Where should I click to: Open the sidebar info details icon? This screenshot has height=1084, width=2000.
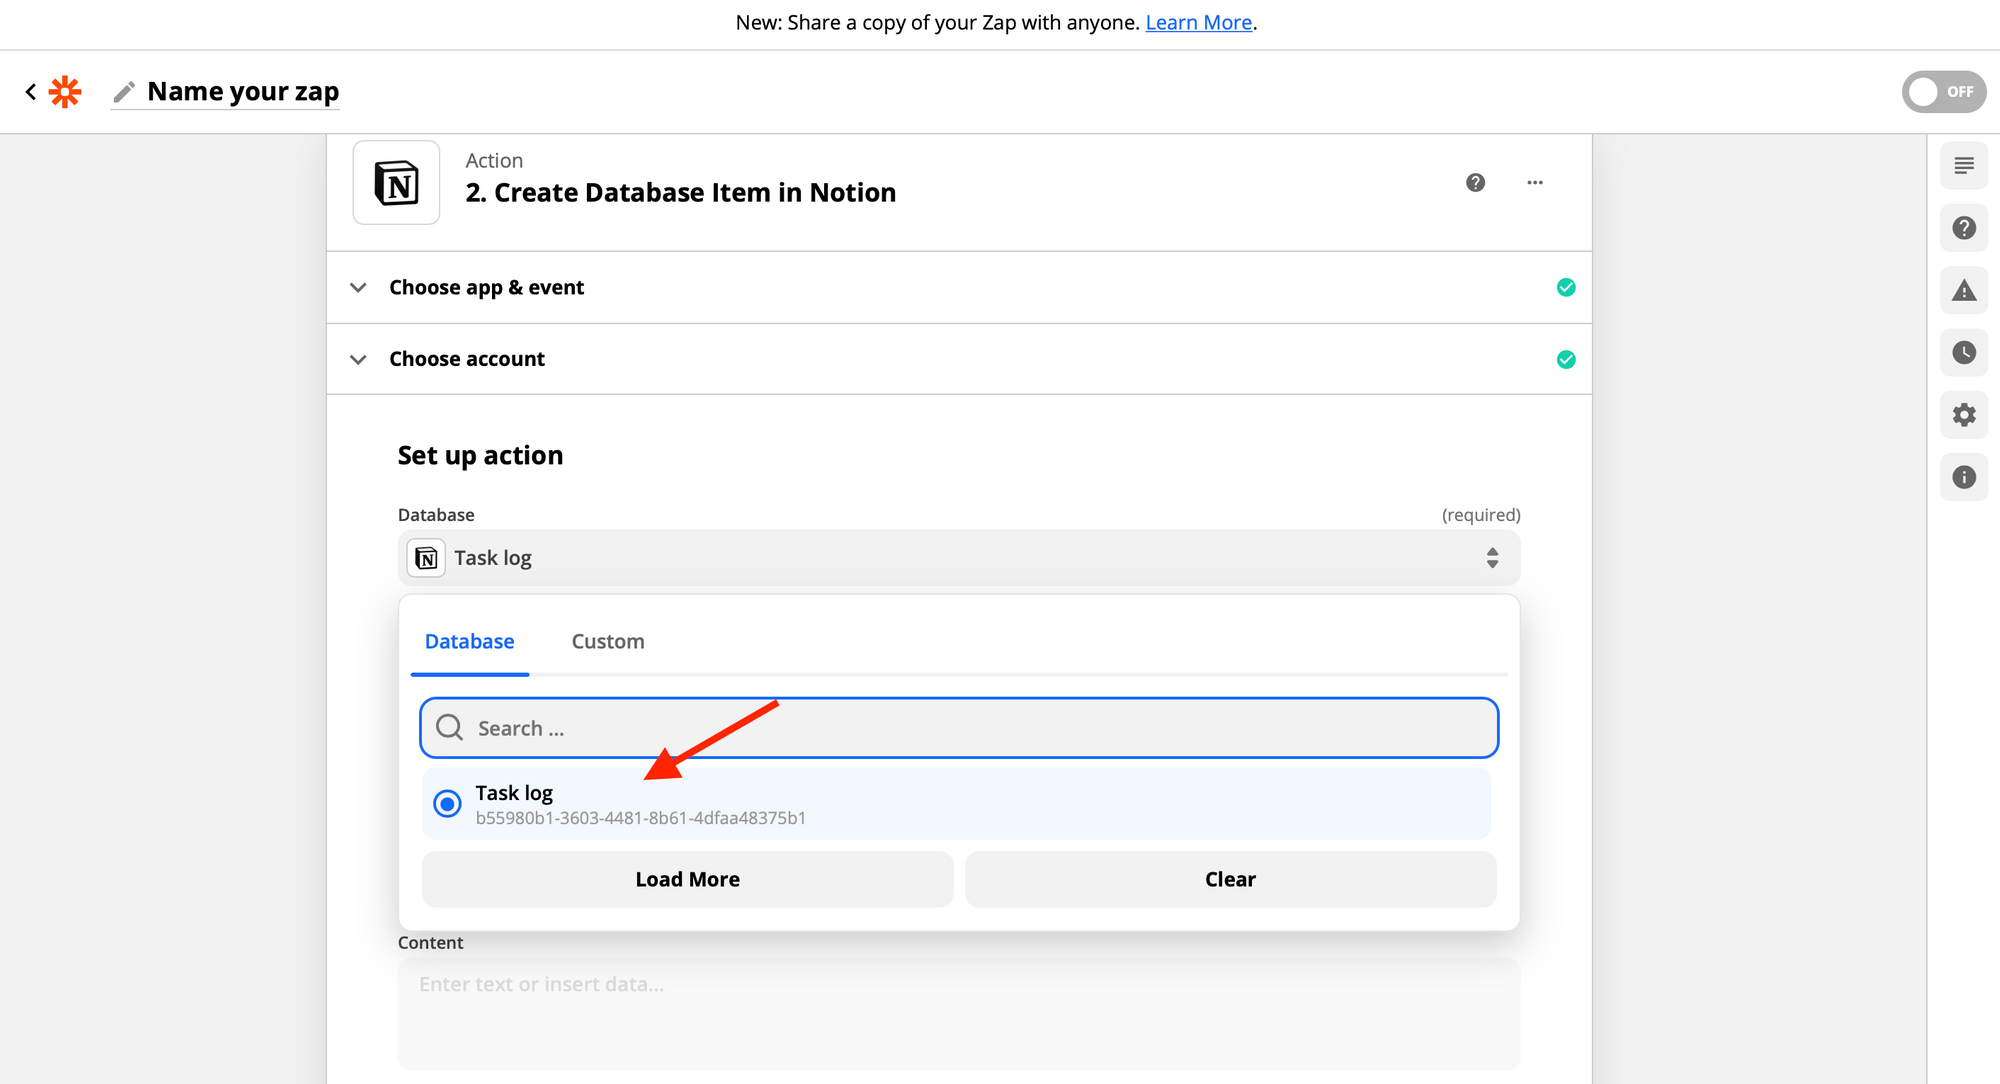1964,478
